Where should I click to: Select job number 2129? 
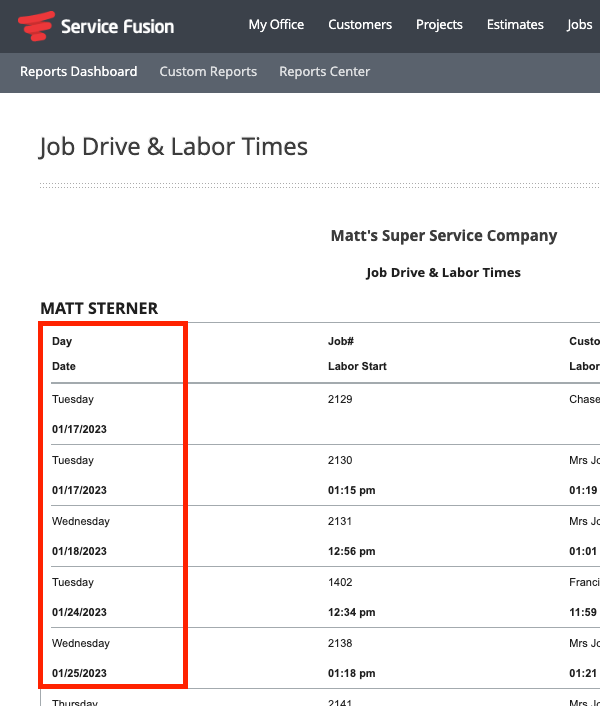[340, 399]
